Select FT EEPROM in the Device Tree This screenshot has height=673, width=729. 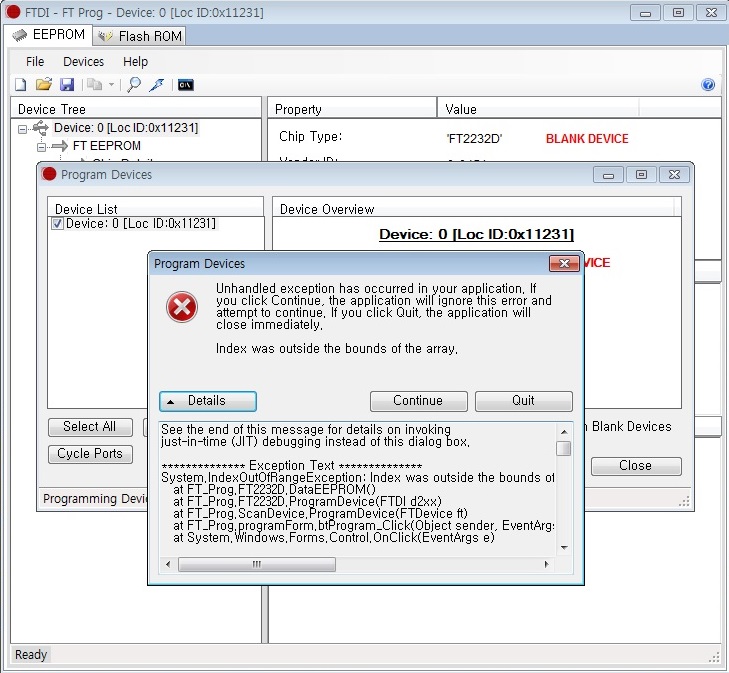pyautogui.click(x=106, y=146)
